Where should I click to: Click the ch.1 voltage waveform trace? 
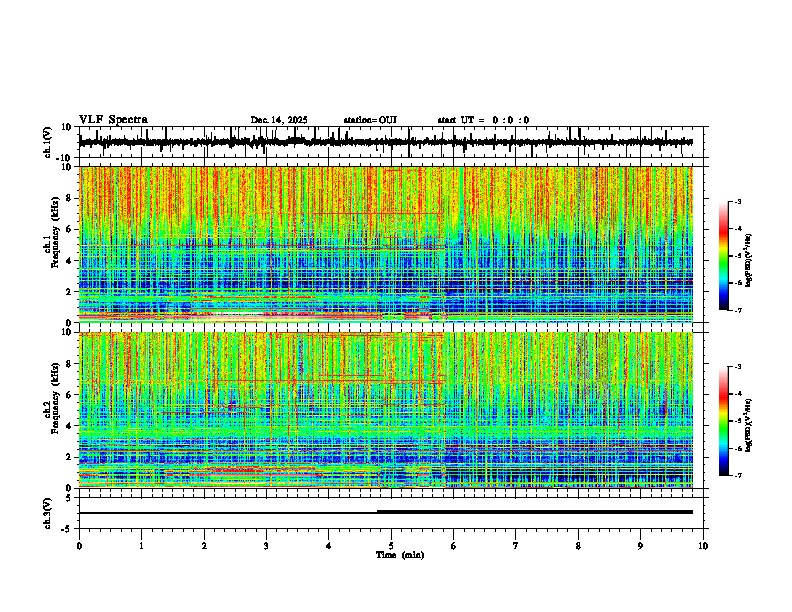click(386, 142)
